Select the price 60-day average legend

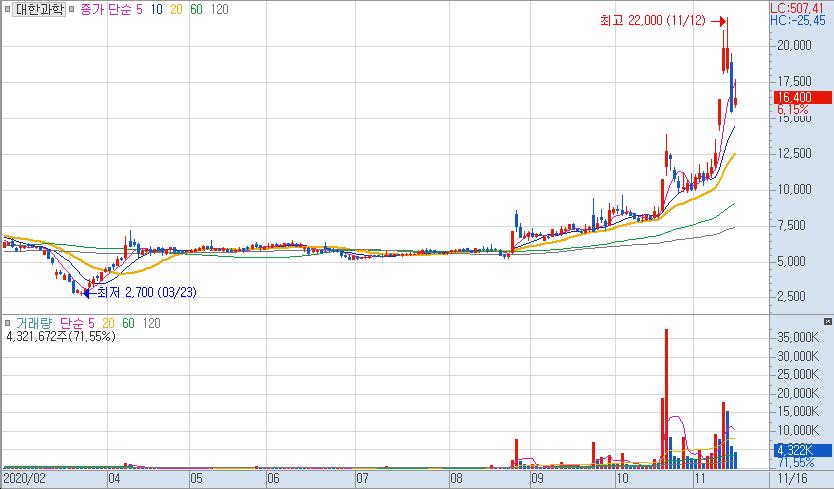[196, 10]
